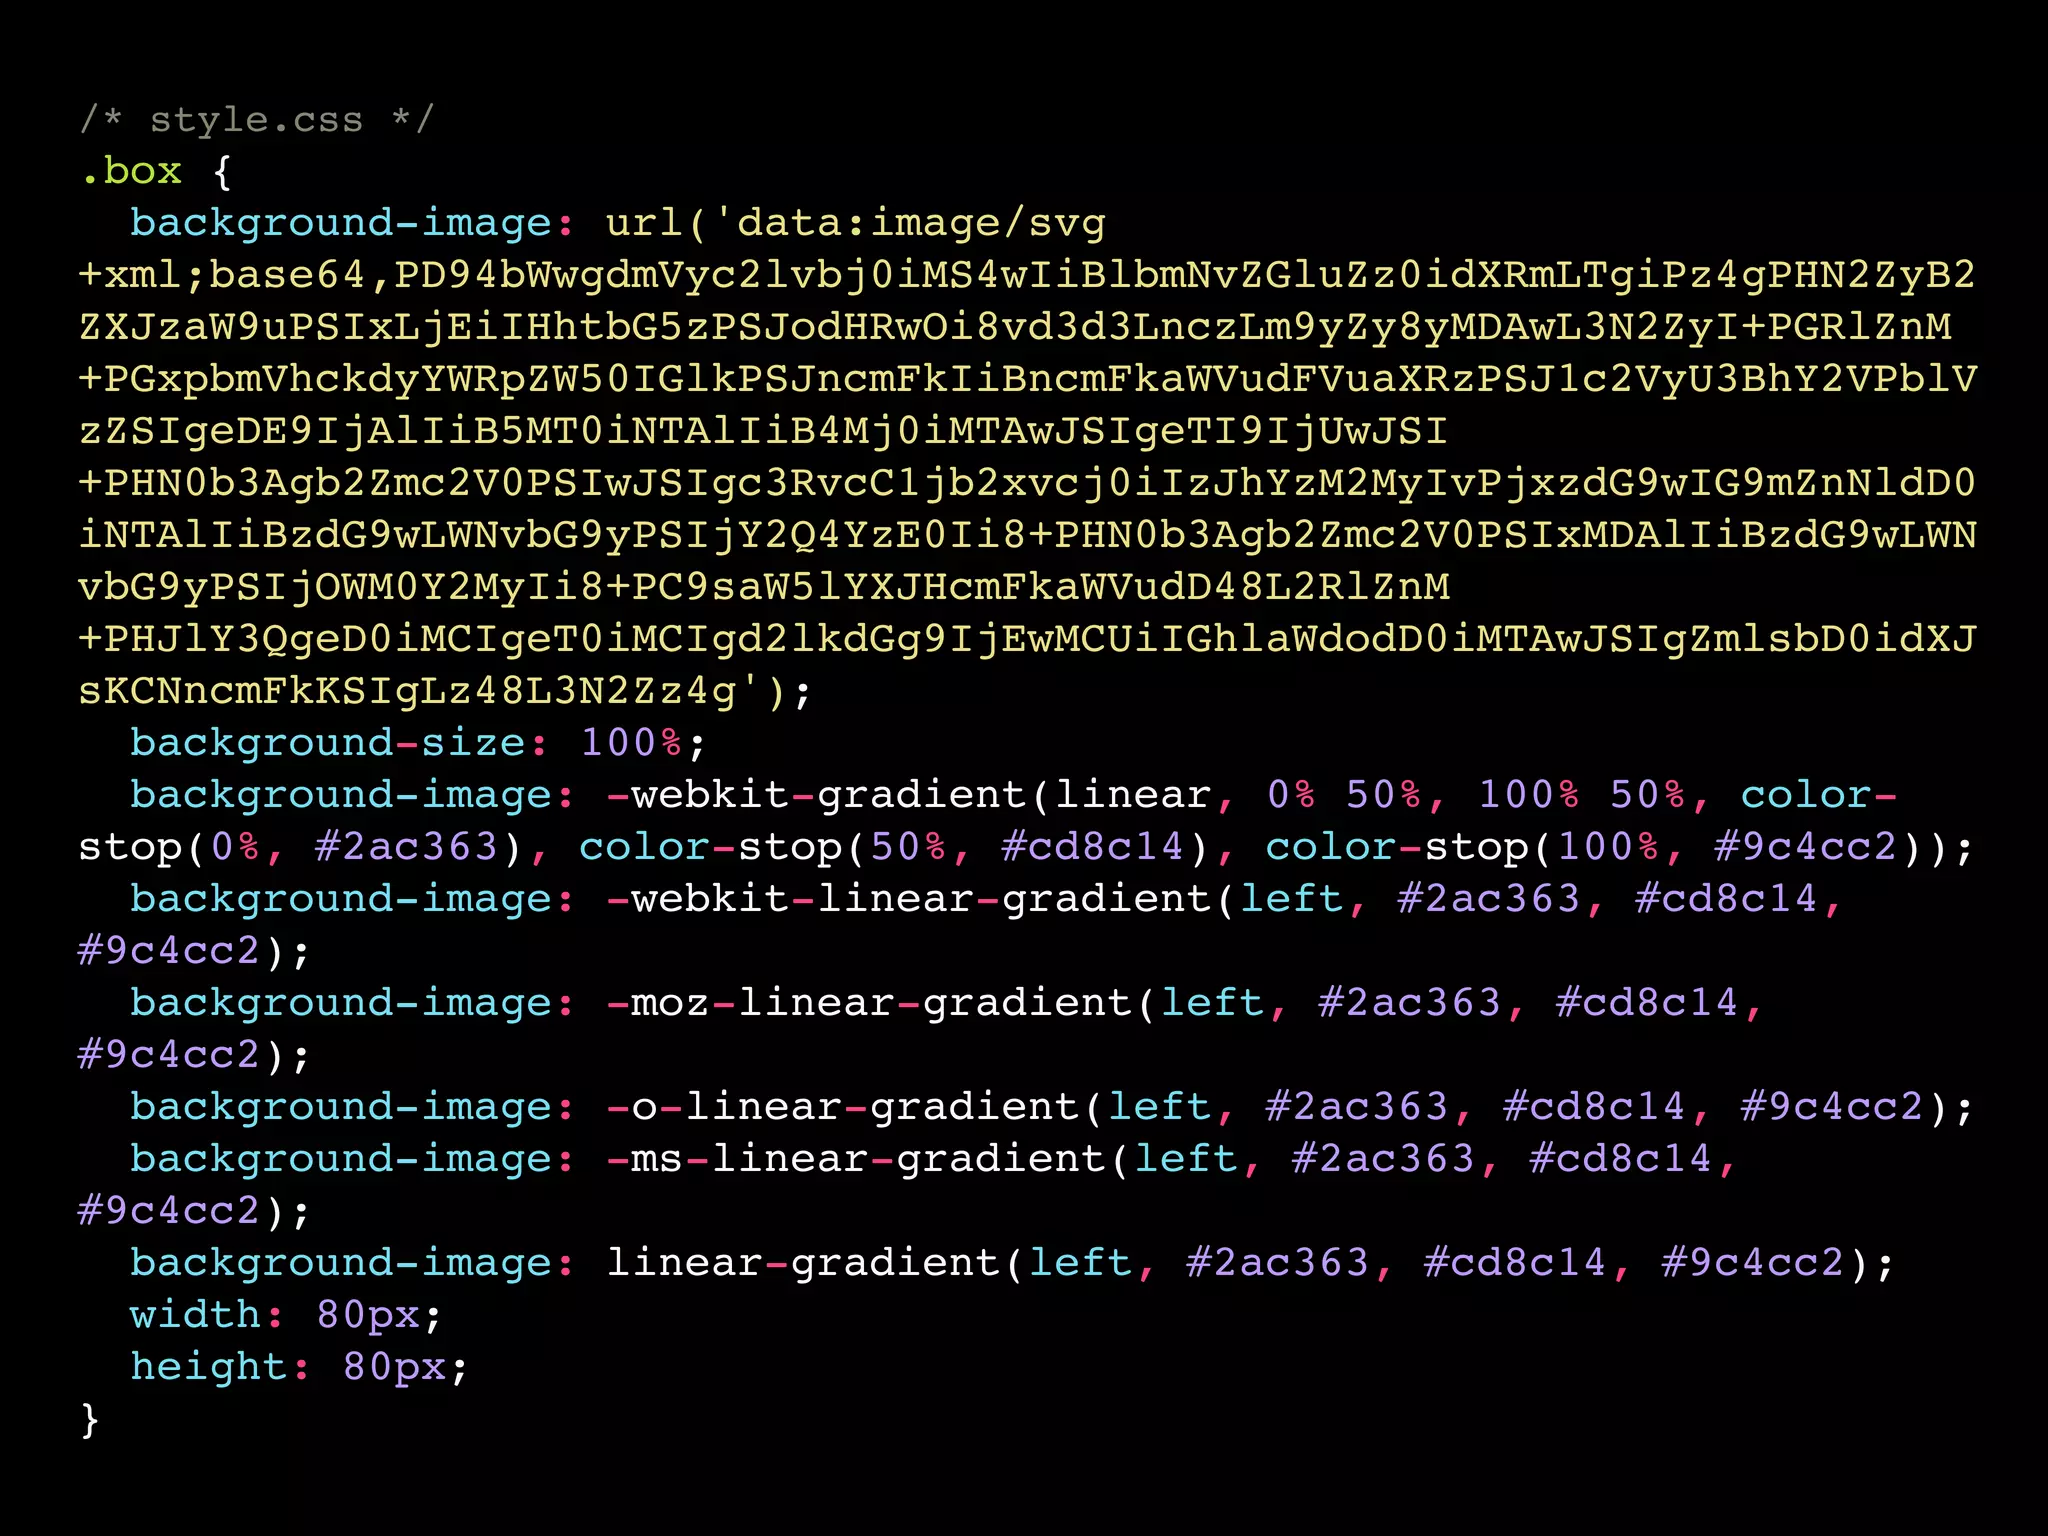Click the +xml;base64 prefix text
This screenshot has height=1536, width=2048.
(x=222, y=275)
